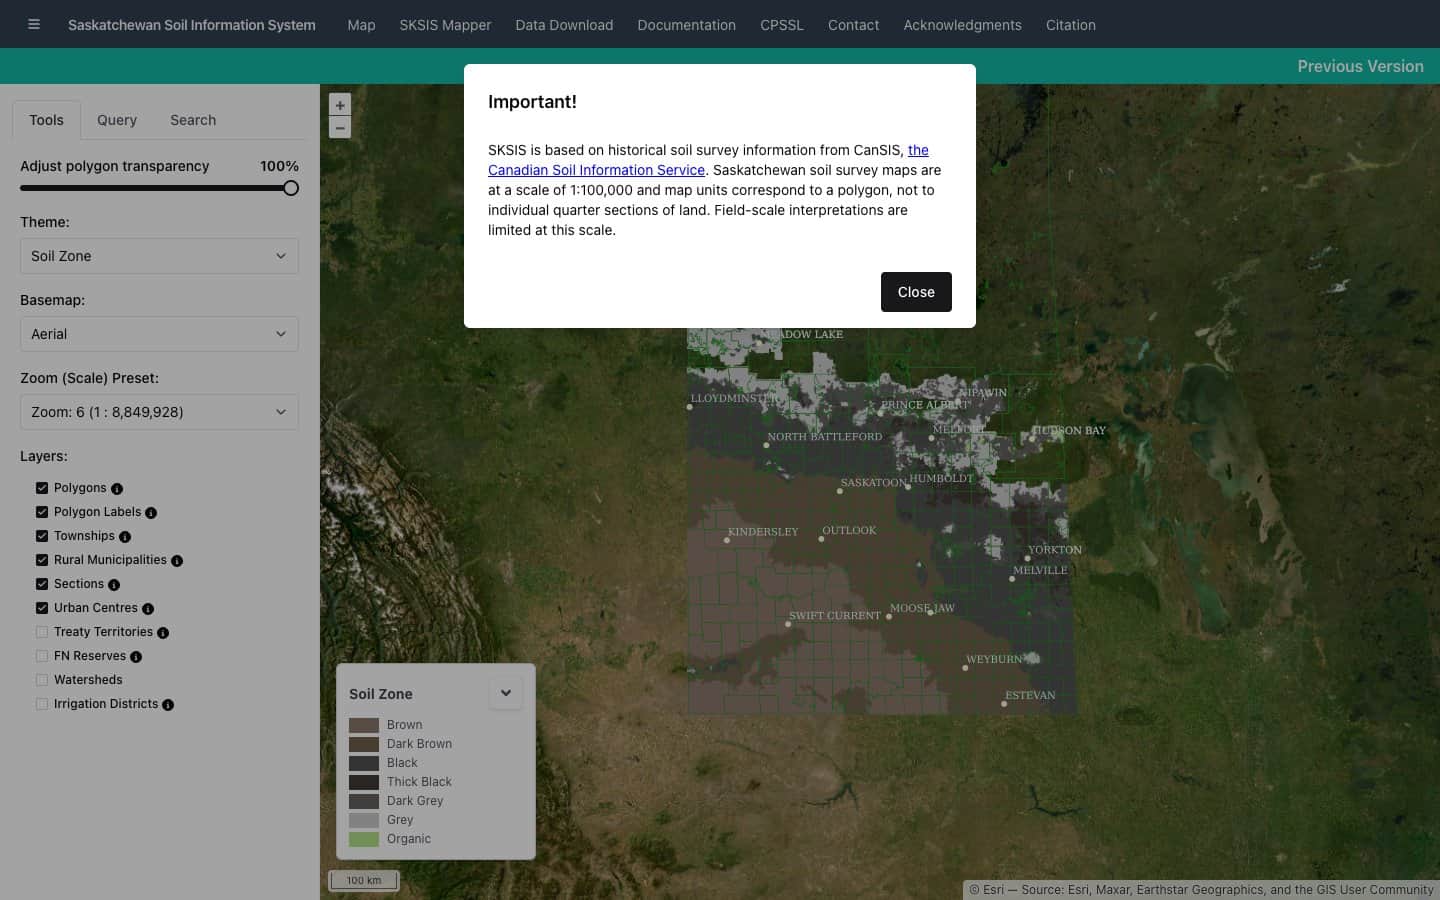The height and width of the screenshot is (900, 1440).
Task: Zoom in on the map
Action: [x=340, y=105]
